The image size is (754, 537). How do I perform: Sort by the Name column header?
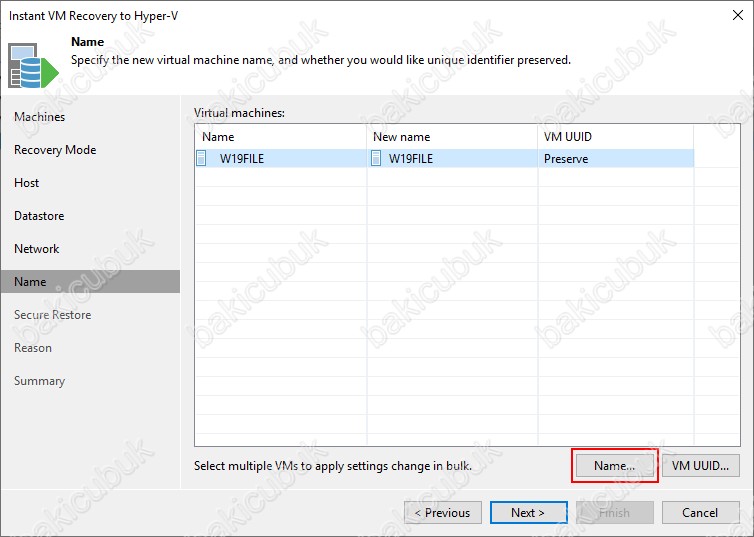pos(280,137)
